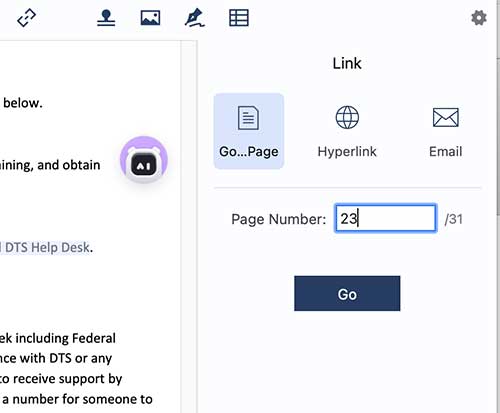The image size is (500, 413).
Task: Select the Stamp tool icon
Action: (x=106, y=18)
